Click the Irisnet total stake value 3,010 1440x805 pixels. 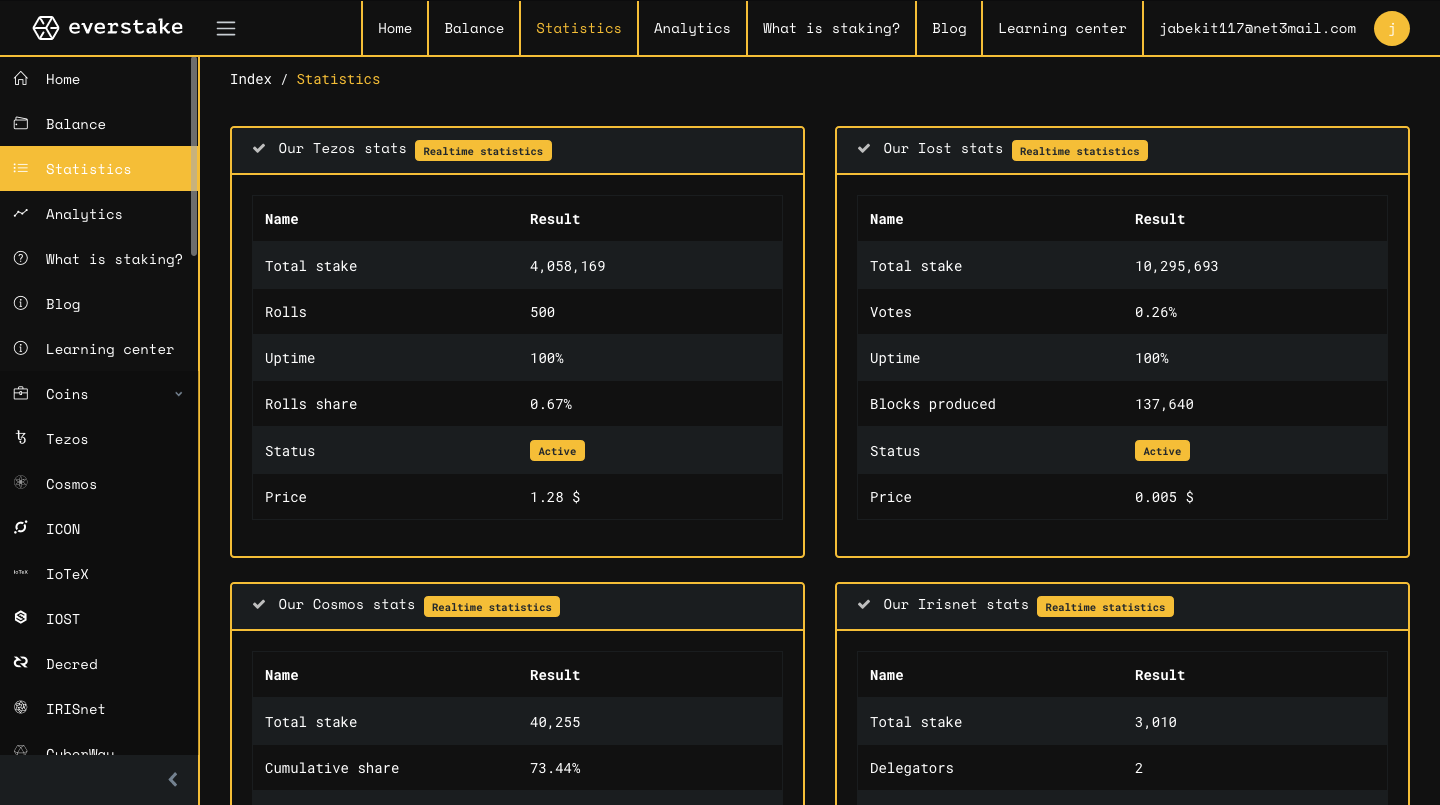[1156, 722]
